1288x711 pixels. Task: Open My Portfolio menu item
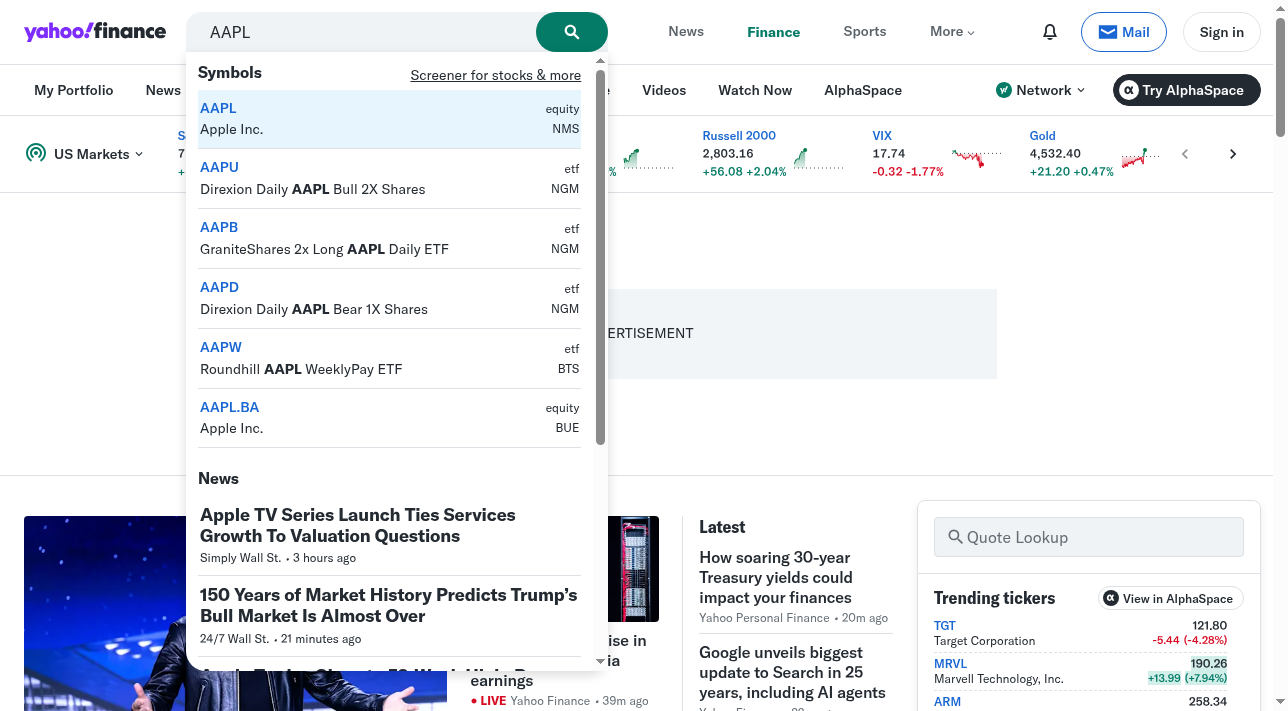tap(74, 90)
